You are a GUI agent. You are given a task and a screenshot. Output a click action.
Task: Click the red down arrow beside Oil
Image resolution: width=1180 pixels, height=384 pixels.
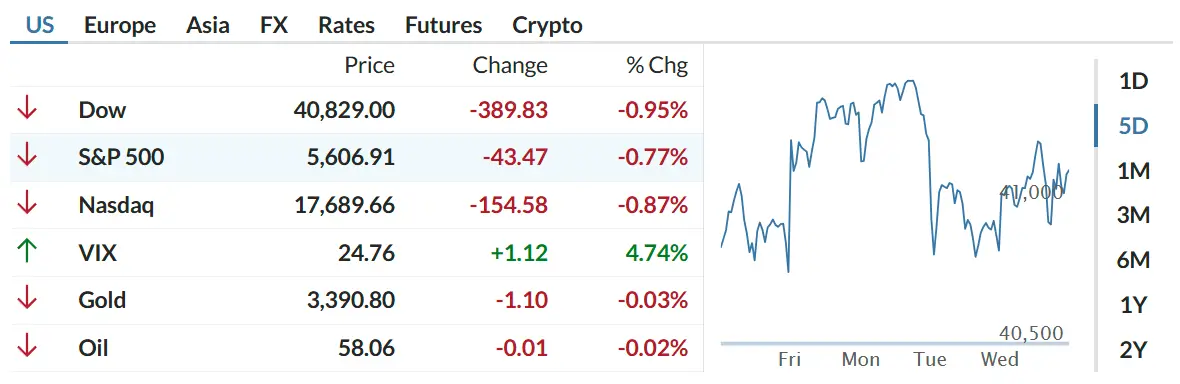coord(27,347)
